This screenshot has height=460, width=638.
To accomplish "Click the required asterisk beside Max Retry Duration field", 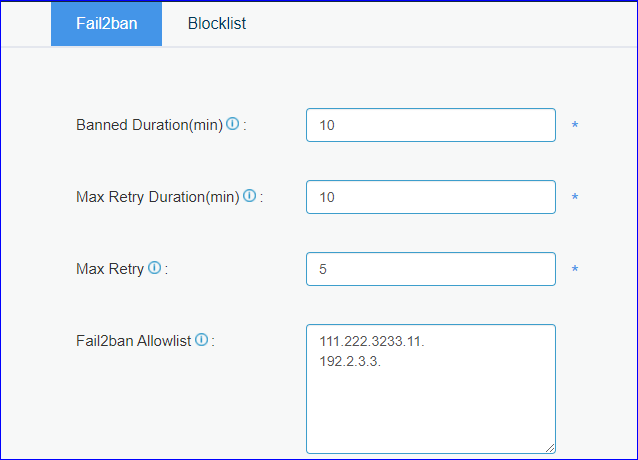I will 575,198.
